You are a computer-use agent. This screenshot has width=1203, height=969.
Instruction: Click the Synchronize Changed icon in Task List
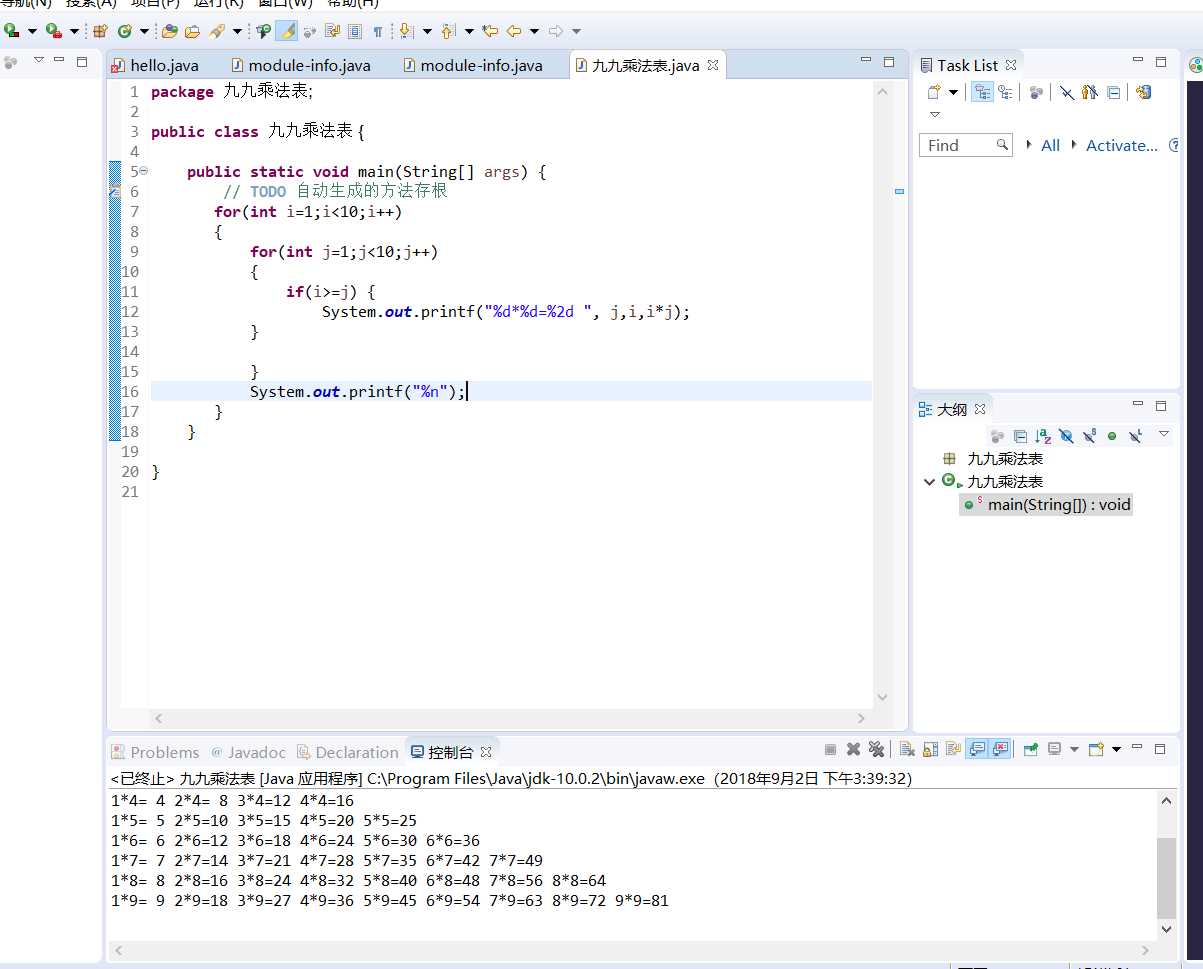[x=1143, y=92]
